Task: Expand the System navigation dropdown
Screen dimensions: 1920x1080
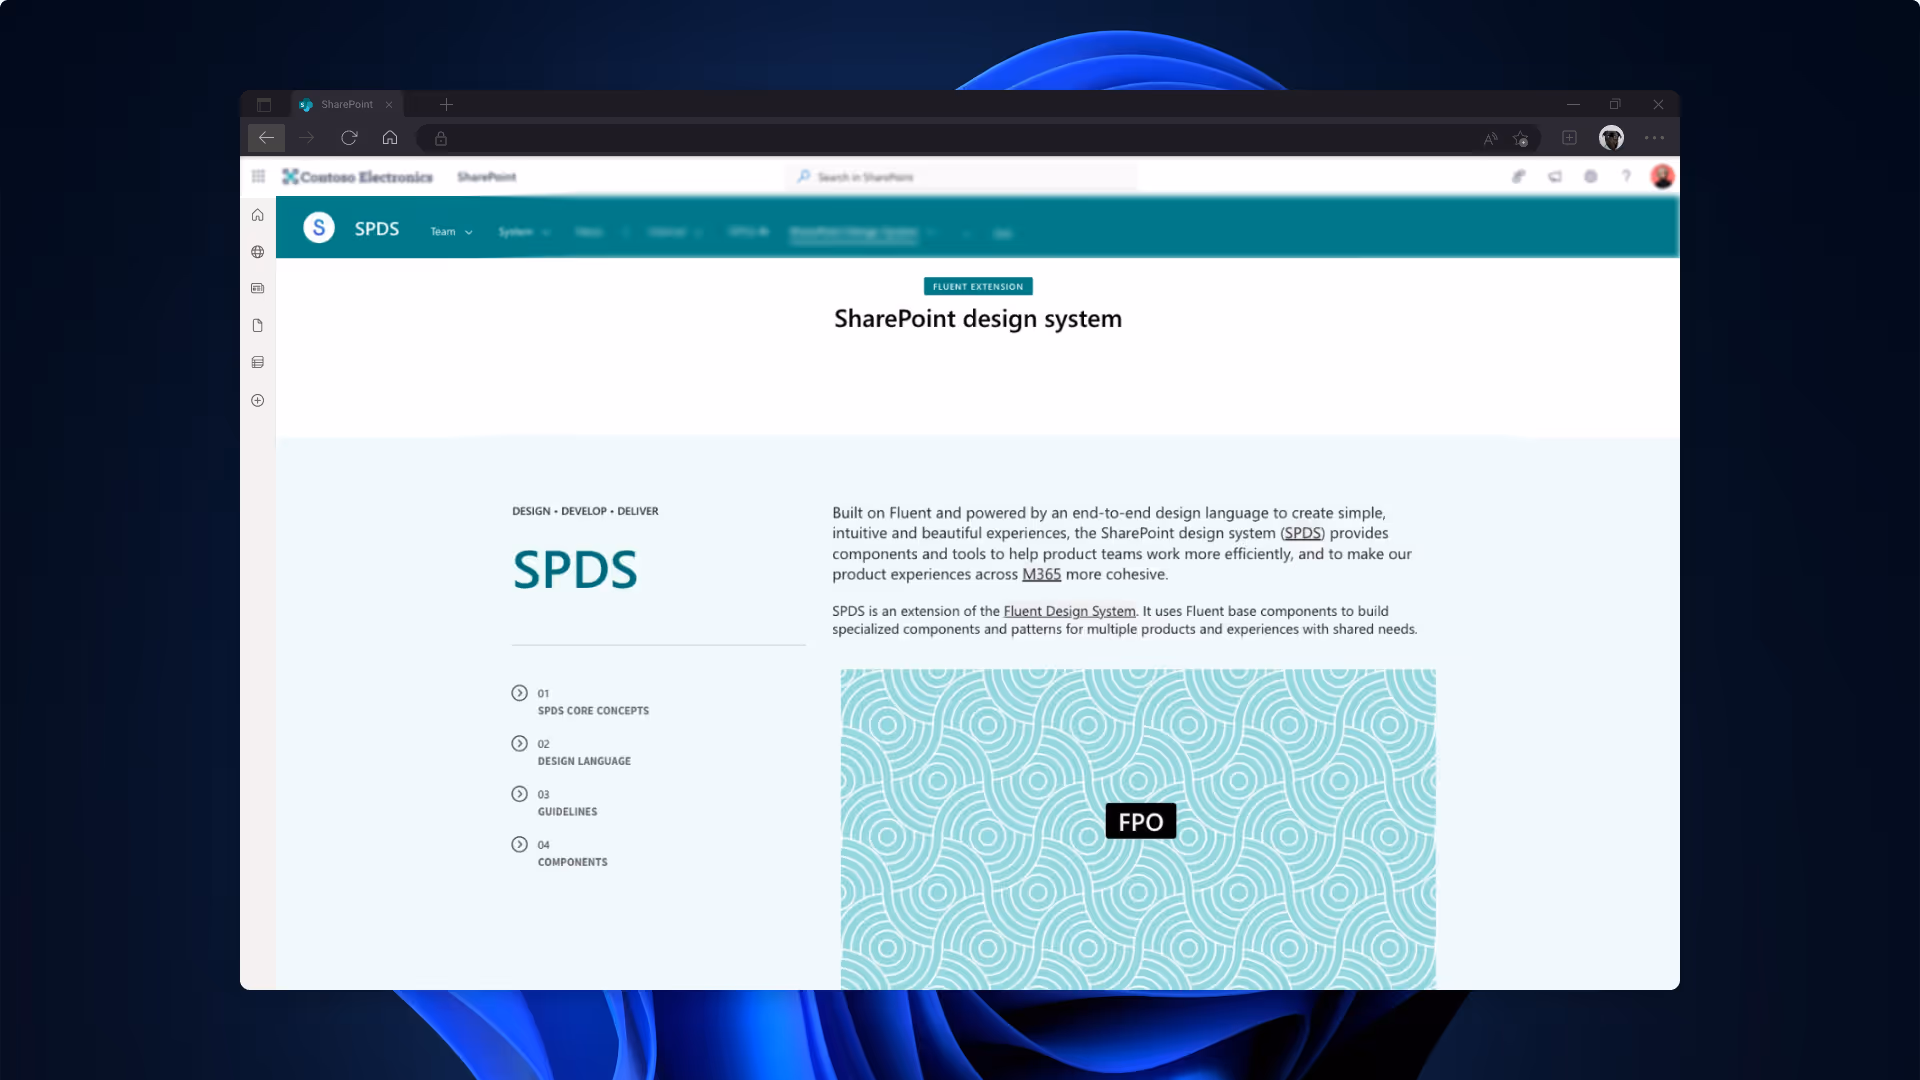Action: (x=524, y=232)
